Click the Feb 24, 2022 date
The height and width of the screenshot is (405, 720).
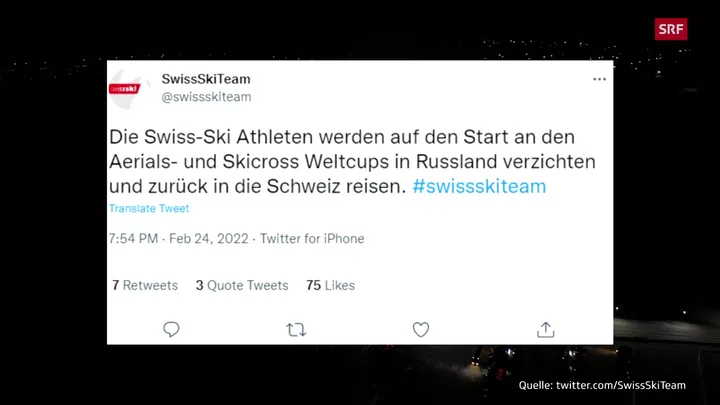[x=208, y=239]
